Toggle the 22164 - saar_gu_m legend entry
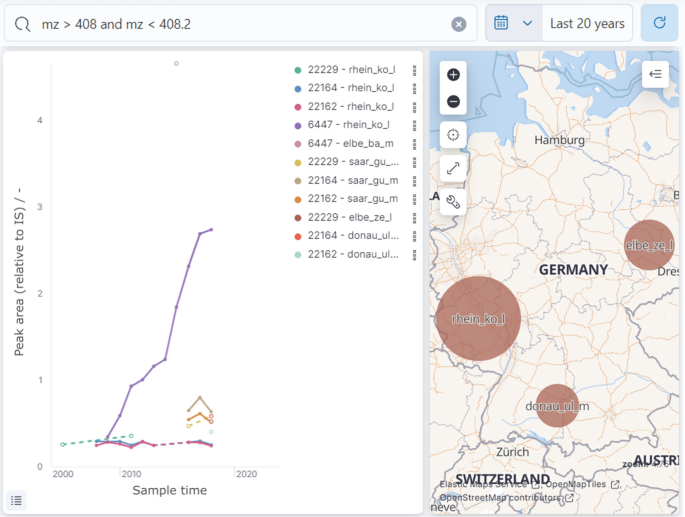Image resolution: width=685 pixels, height=517 pixels. 352,180
